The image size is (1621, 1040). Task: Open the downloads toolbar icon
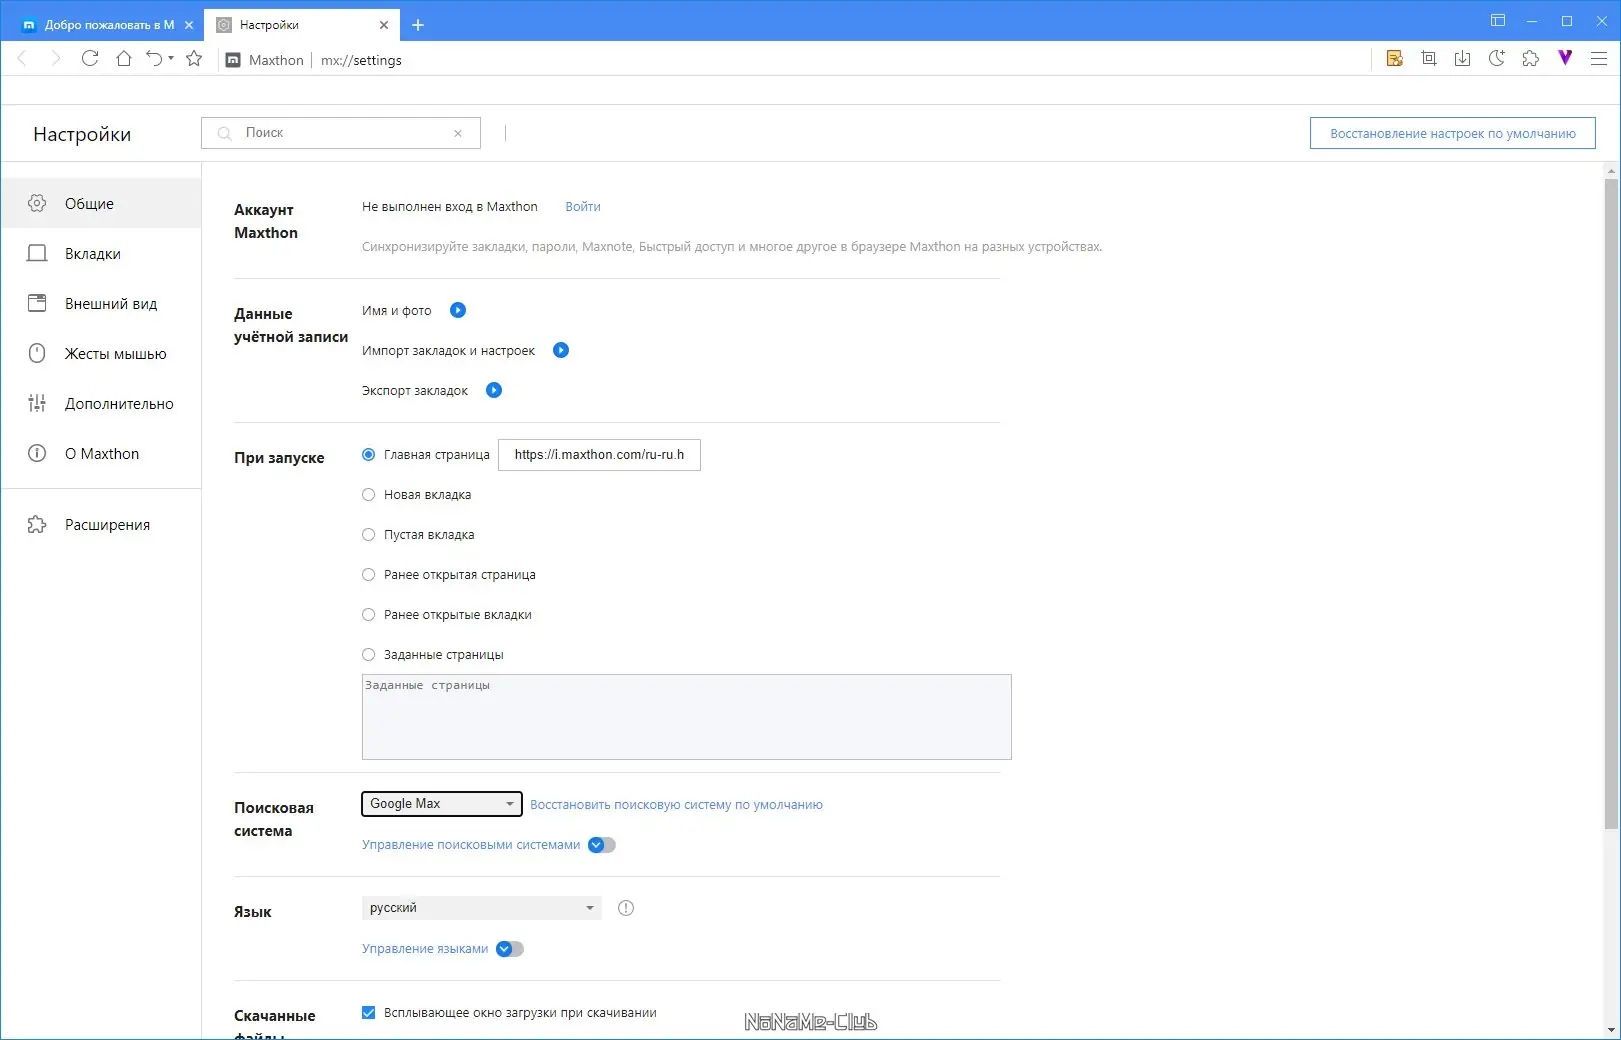(1463, 59)
